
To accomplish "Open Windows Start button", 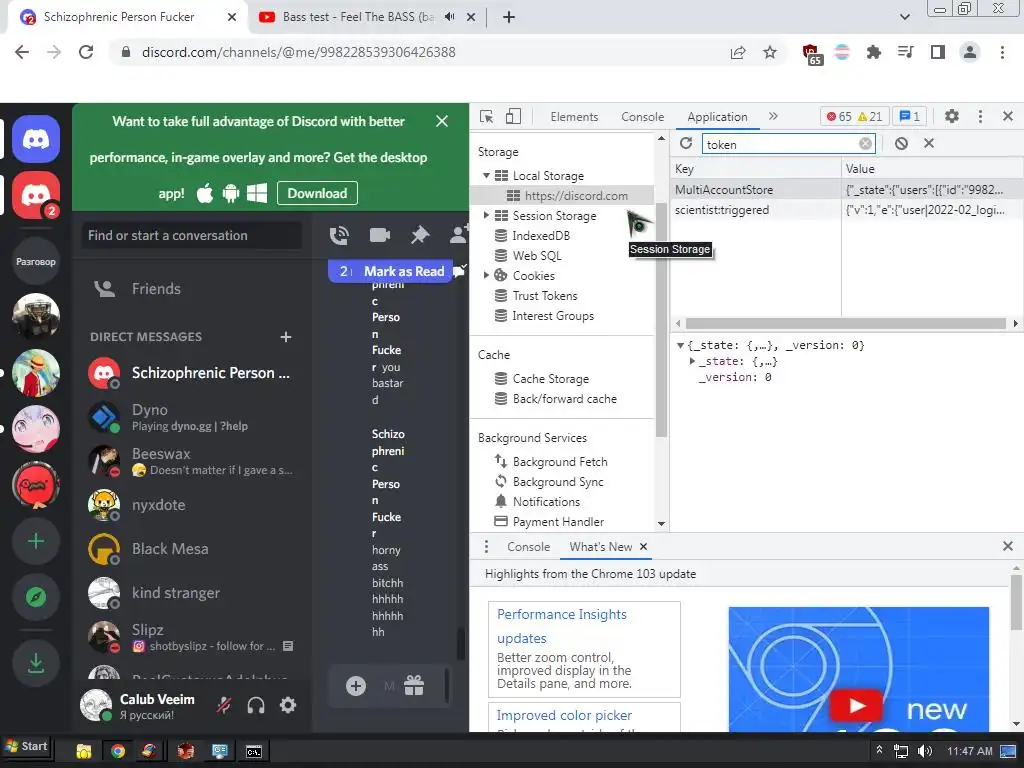I will tap(27, 746).
